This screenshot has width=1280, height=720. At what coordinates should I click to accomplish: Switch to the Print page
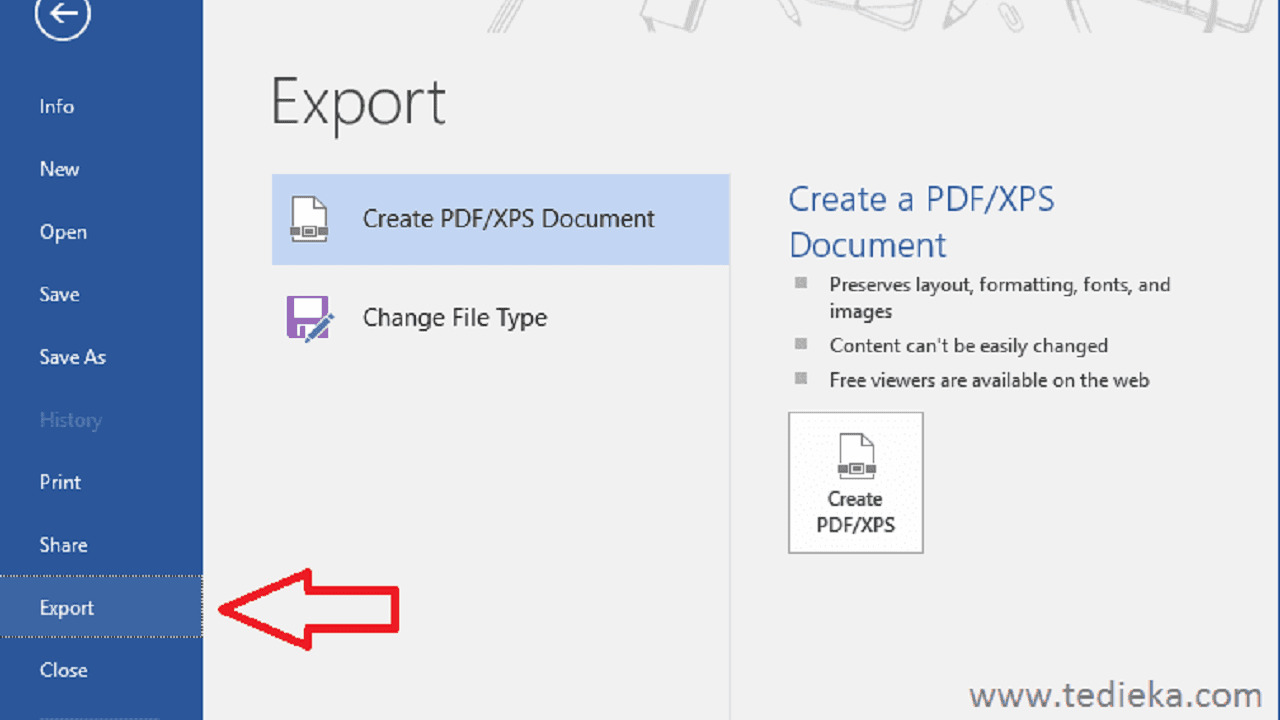[x=59, y=482]
